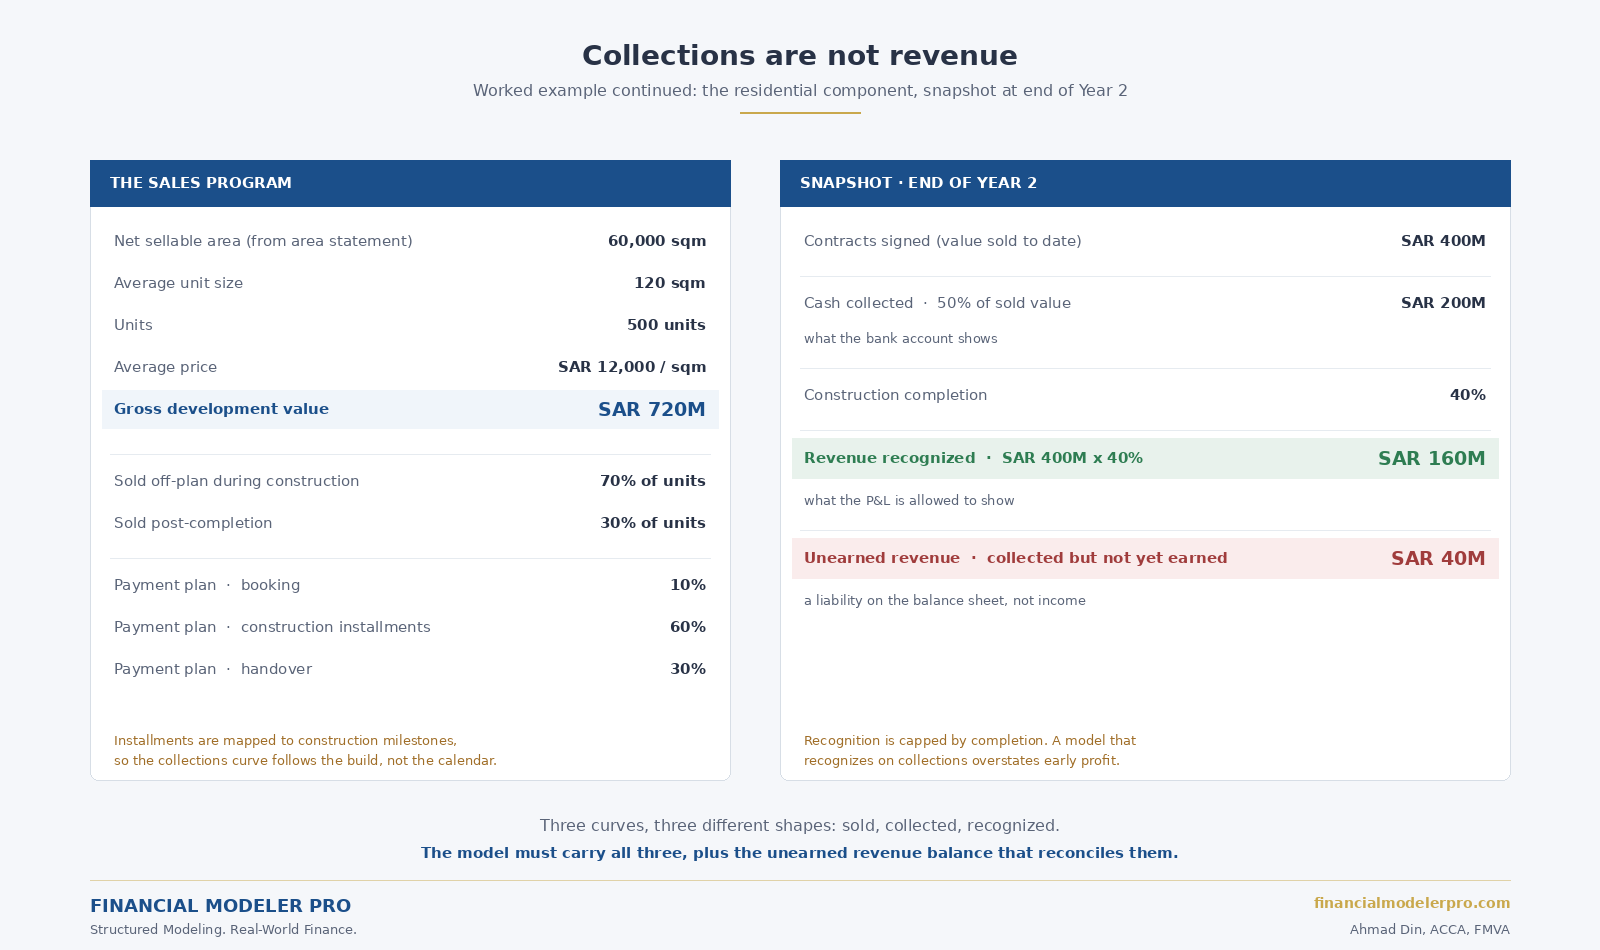
Task: Click the 'Ahmad Din, ACCA, FMVA' credit
Action: click(x=1430, y=930)
